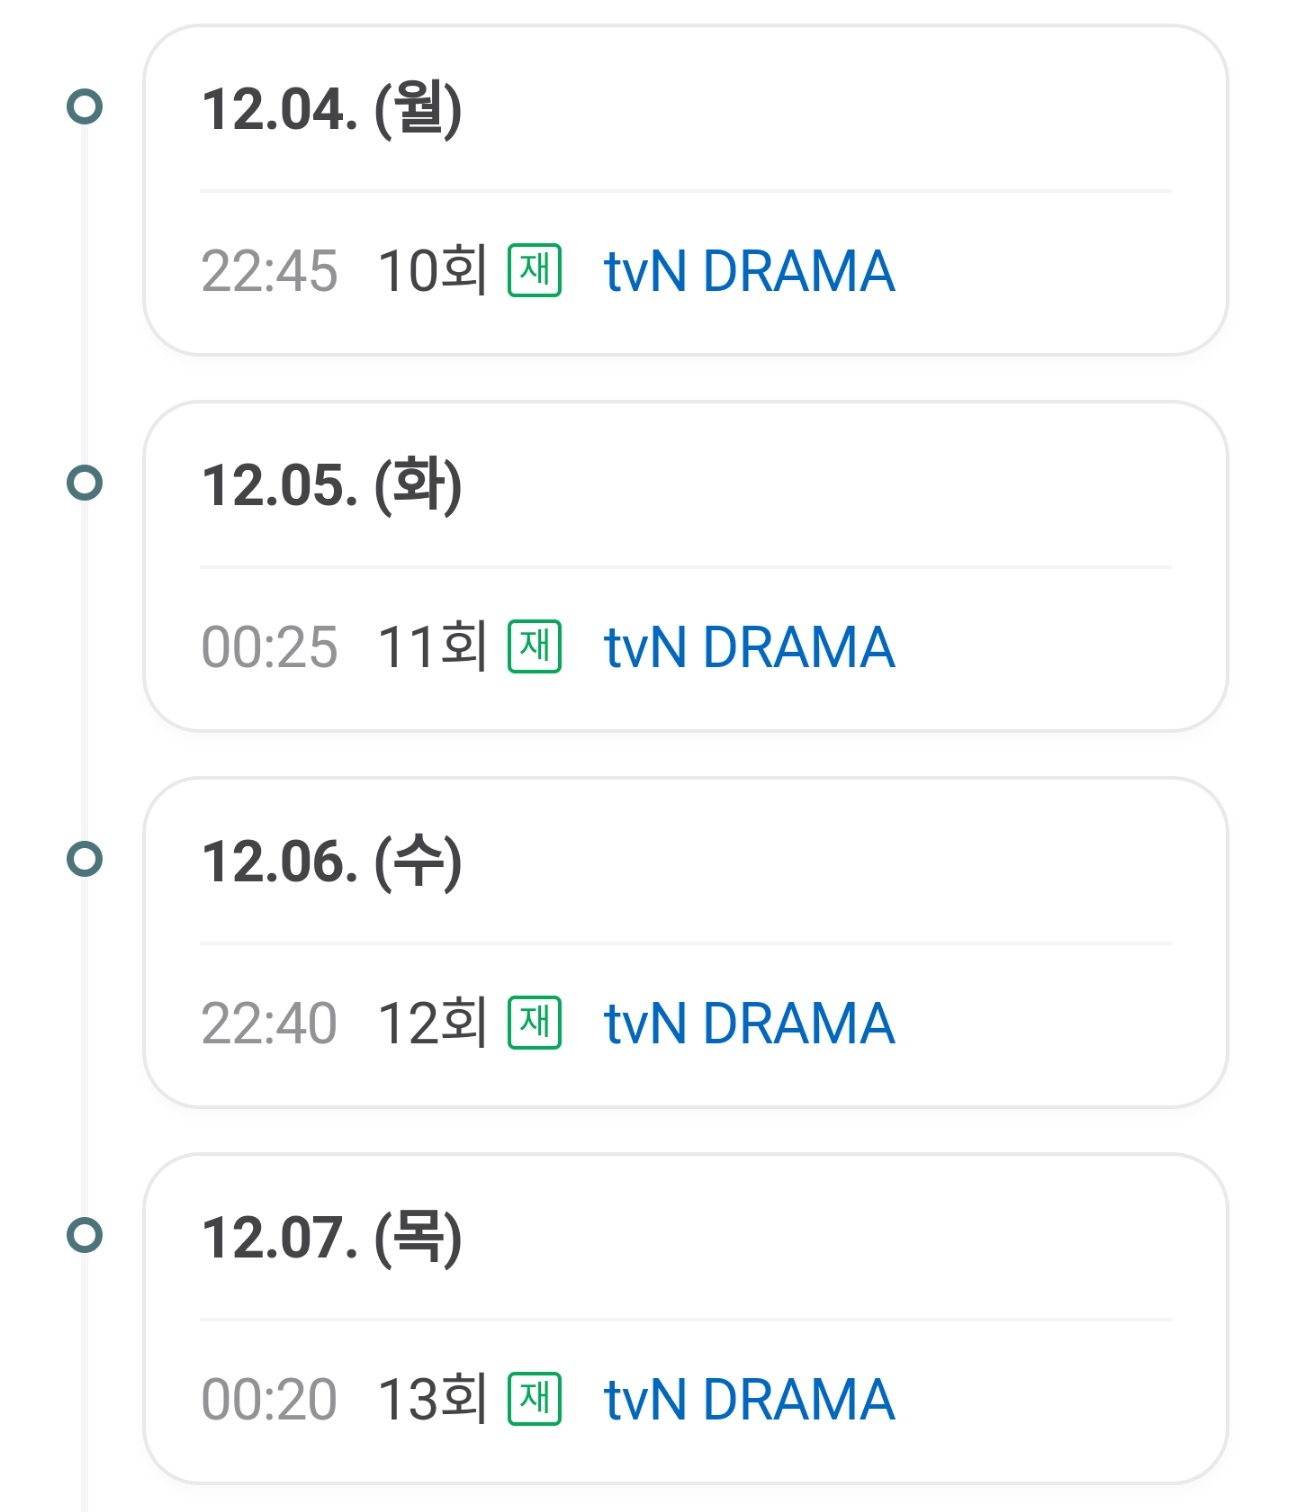This screenshot has width=1296, height=1512.
Task: Click the rerun badge beside 12회
Action: (x=535, y=1022)
